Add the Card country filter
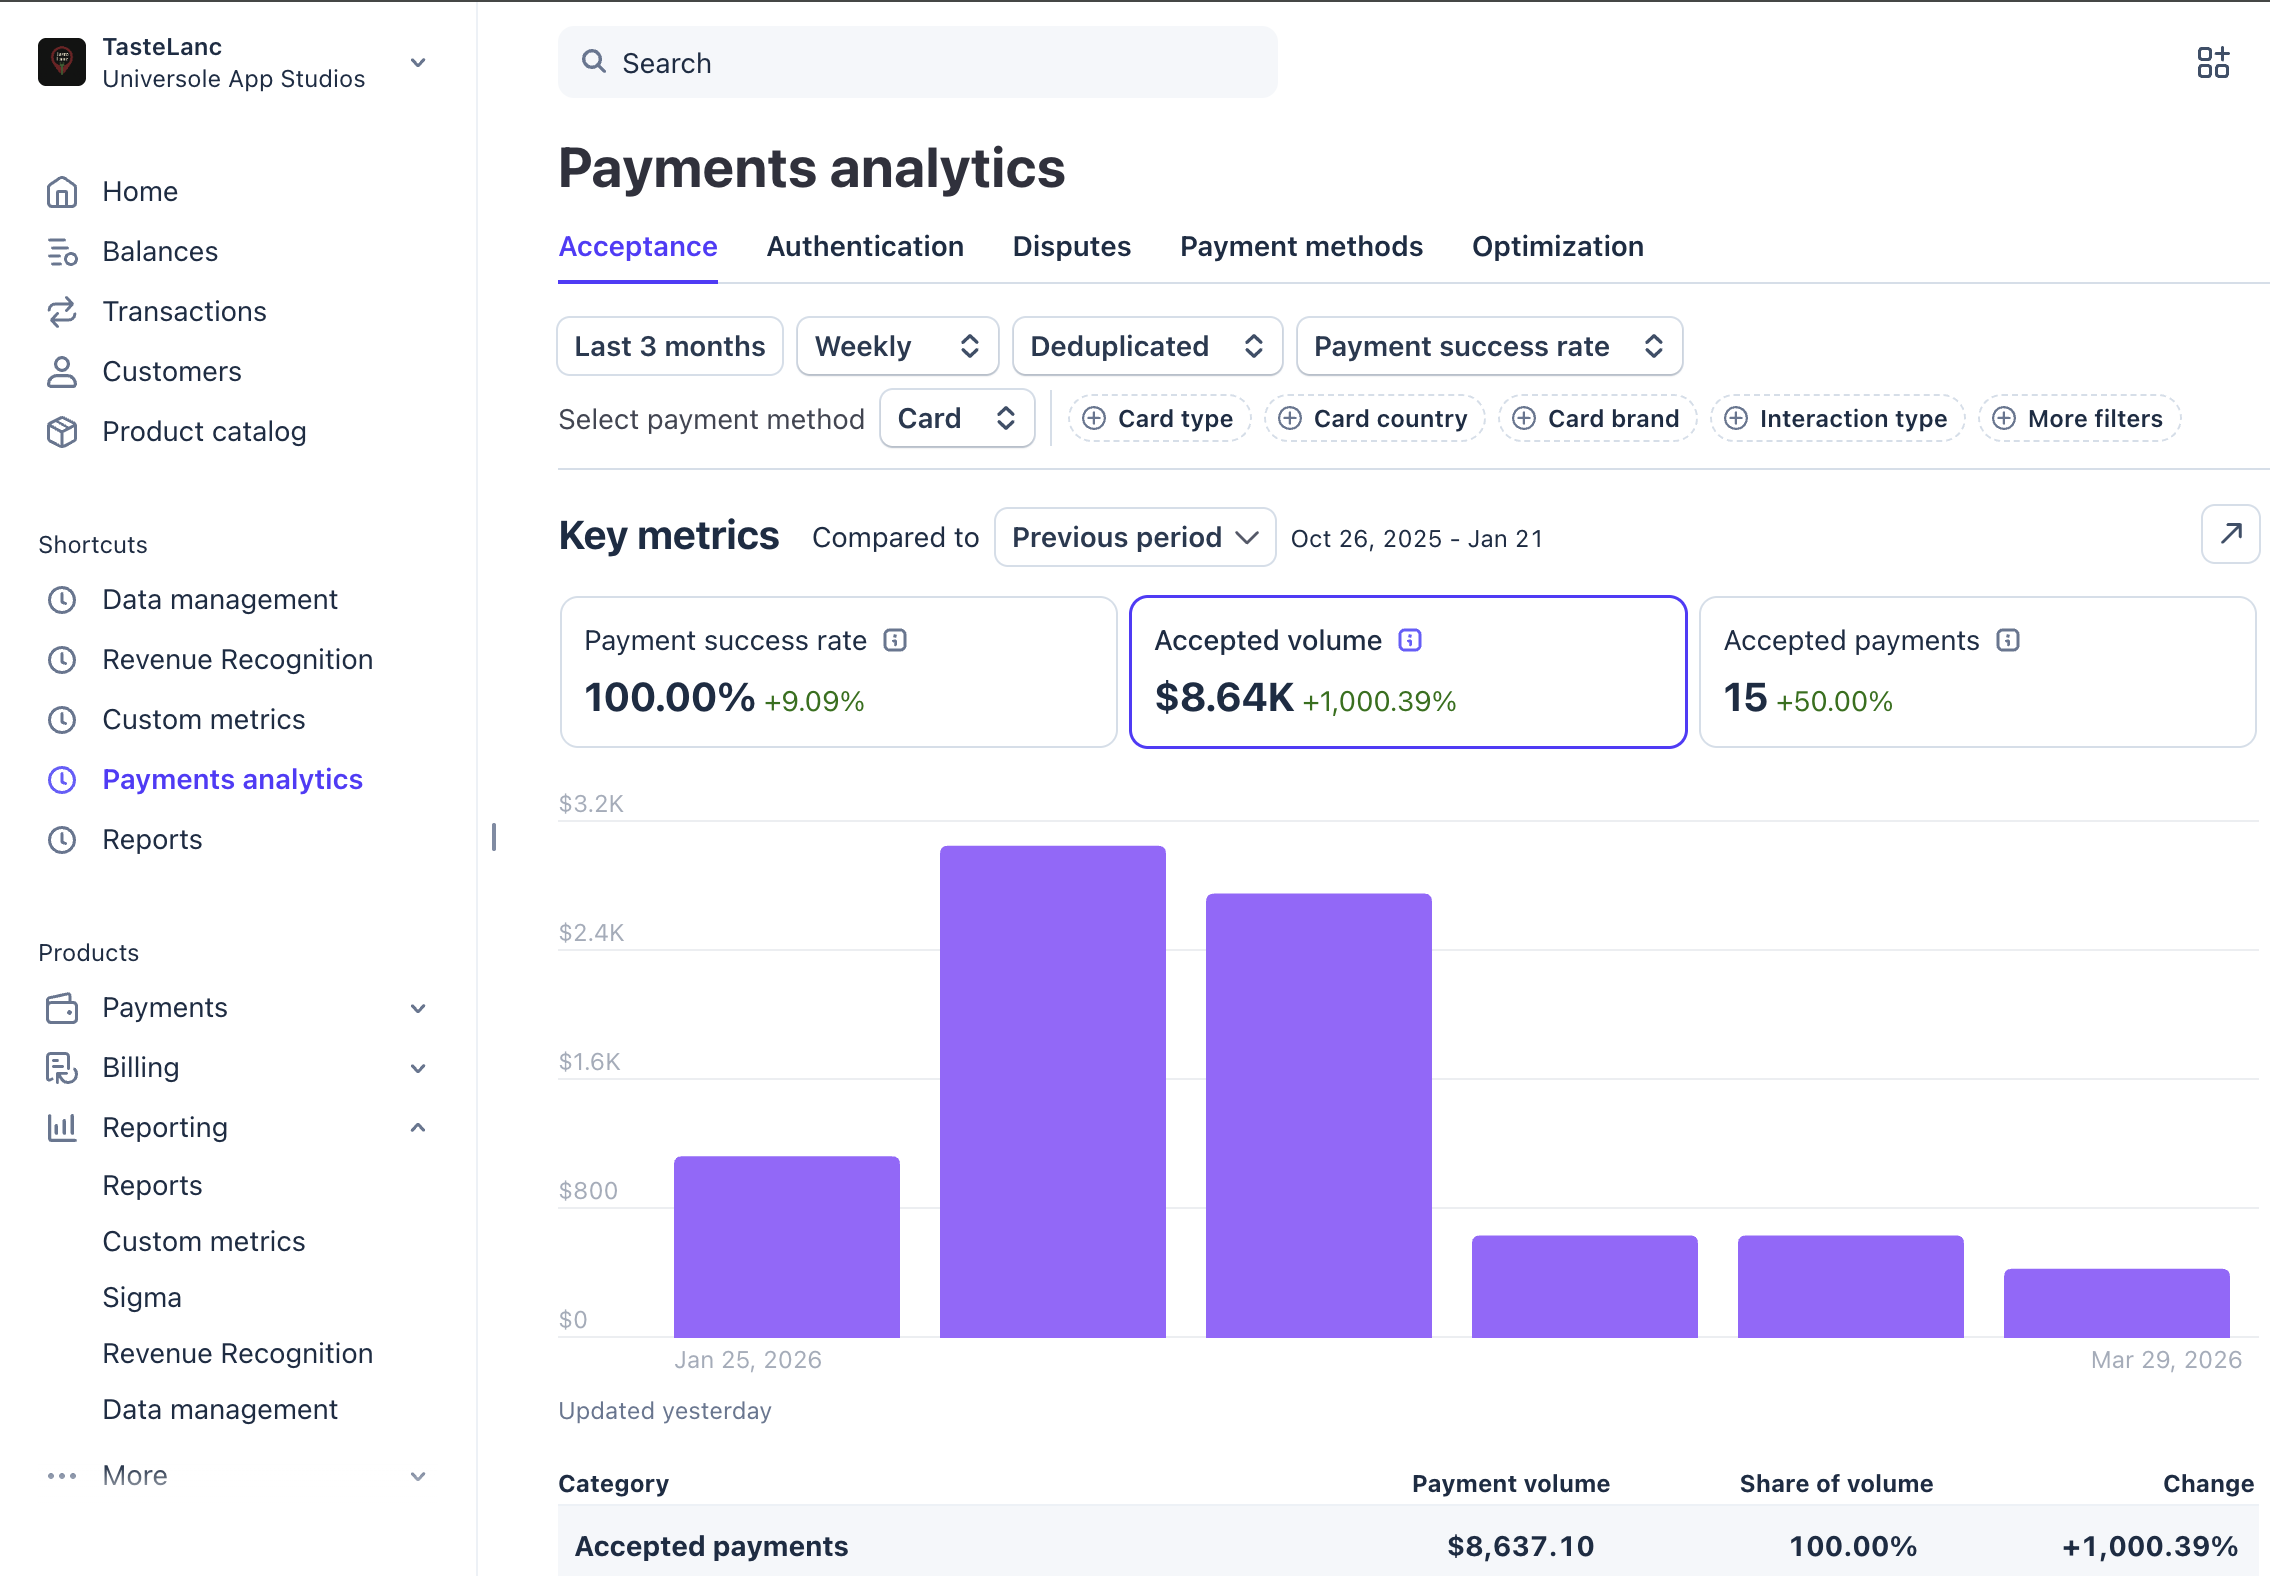Viewport: 2270px width, 1576px height. click(x=1373, y=418)
